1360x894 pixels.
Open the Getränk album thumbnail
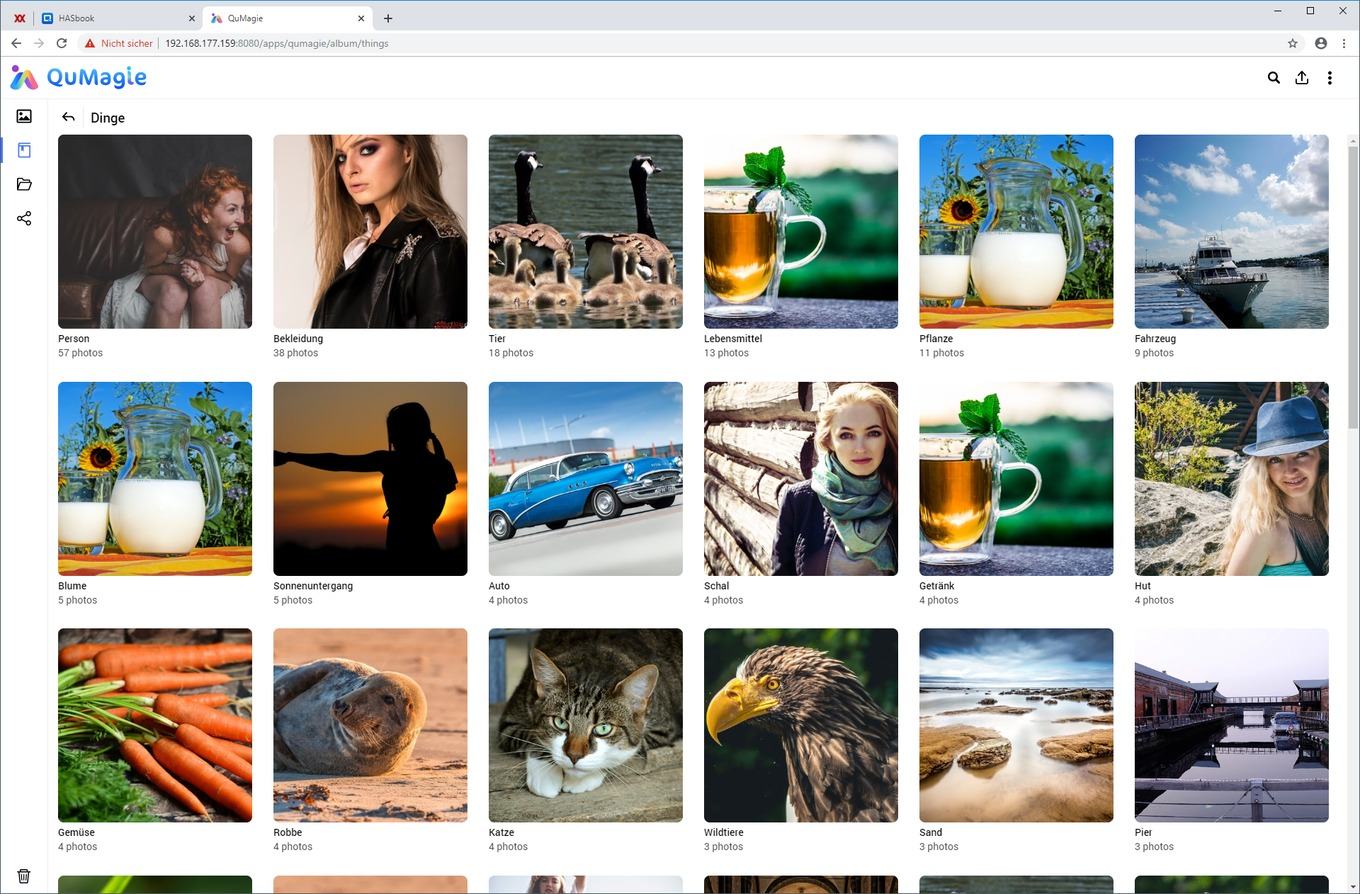pos(1016,478)
